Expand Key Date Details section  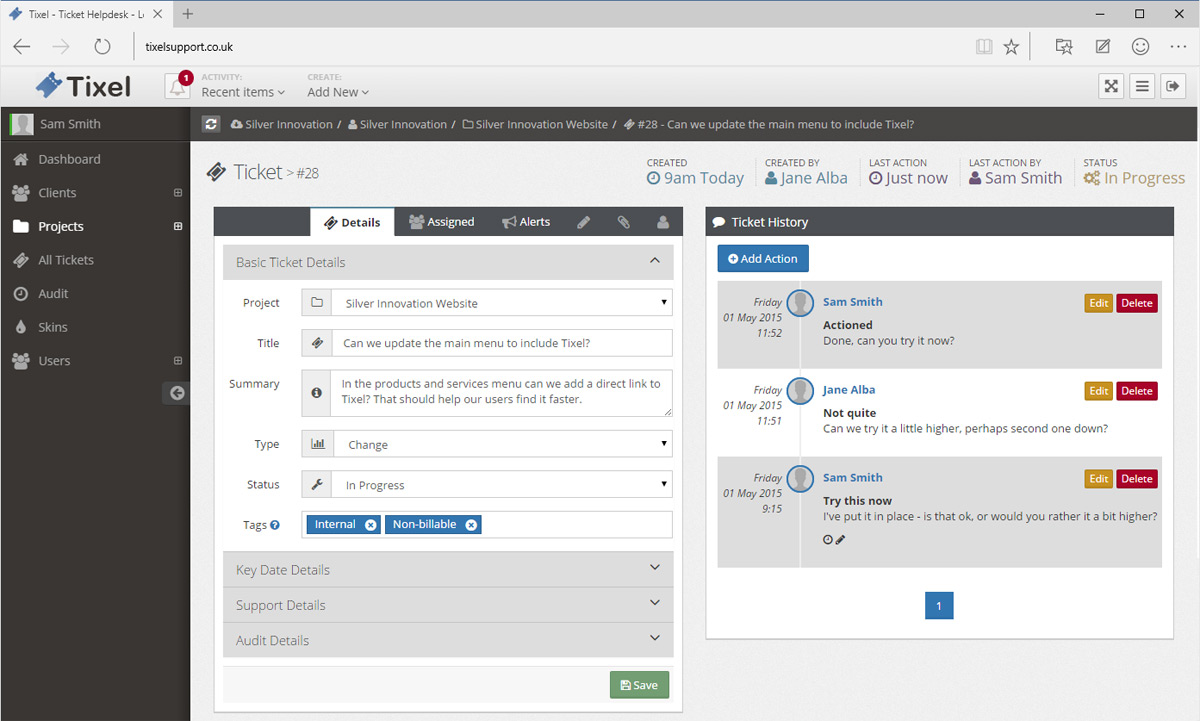coord(448,570)
